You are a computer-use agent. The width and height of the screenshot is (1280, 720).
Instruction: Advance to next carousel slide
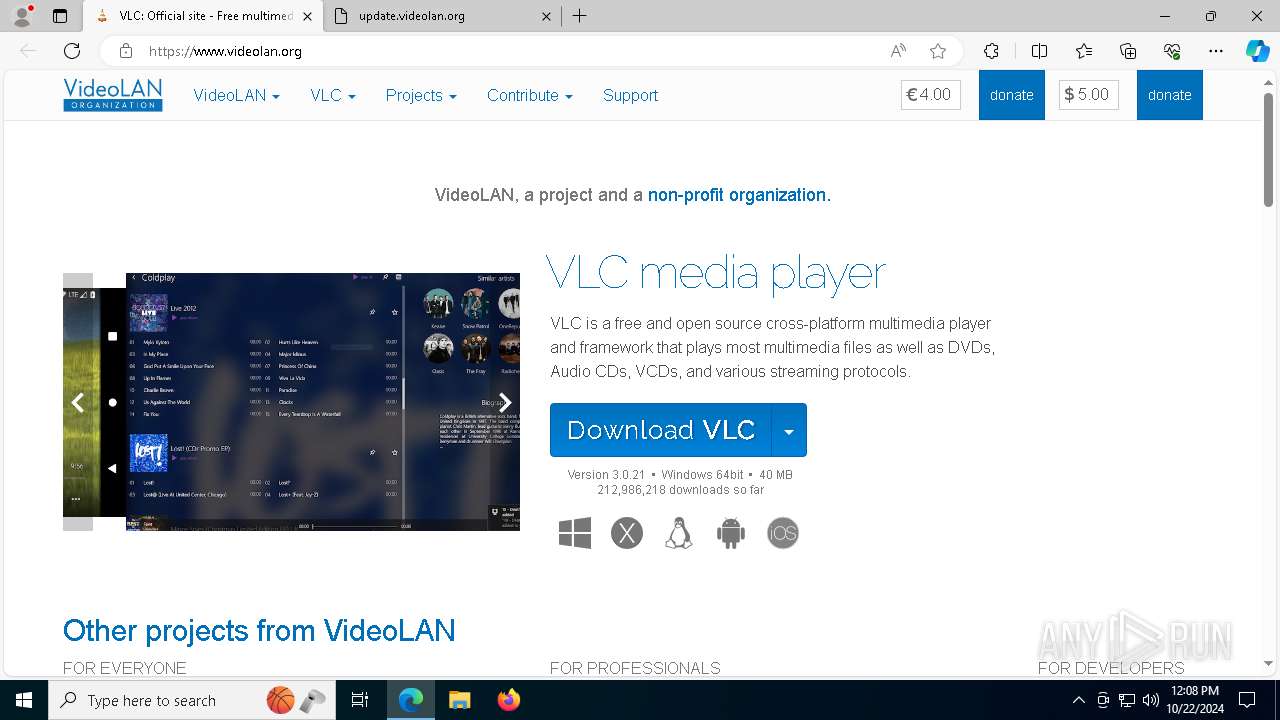(505, 402)
